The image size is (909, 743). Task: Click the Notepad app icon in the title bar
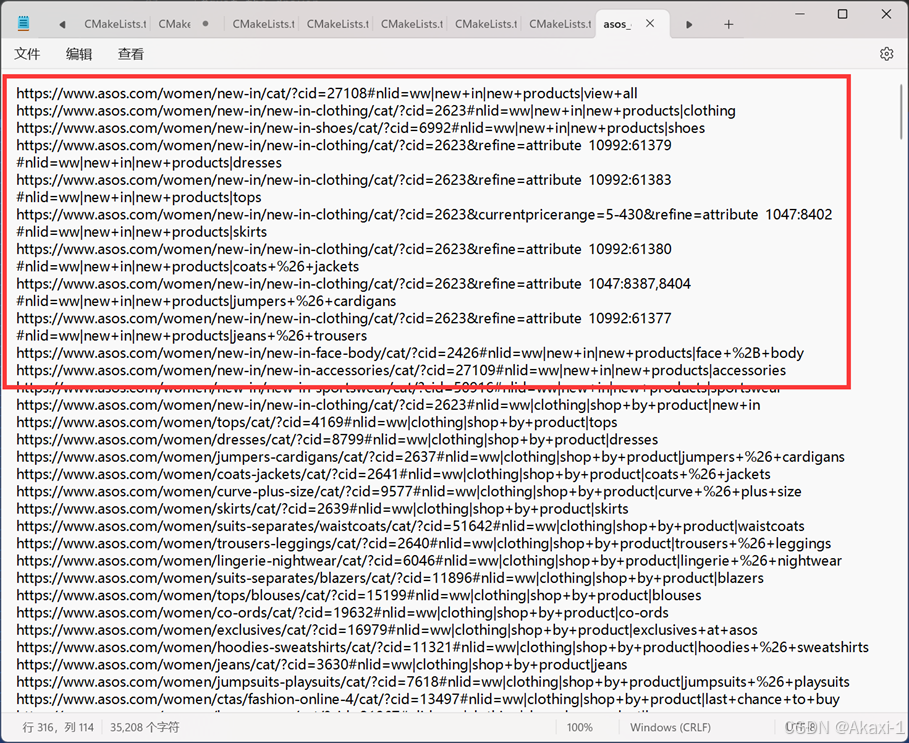coord(23,24)
